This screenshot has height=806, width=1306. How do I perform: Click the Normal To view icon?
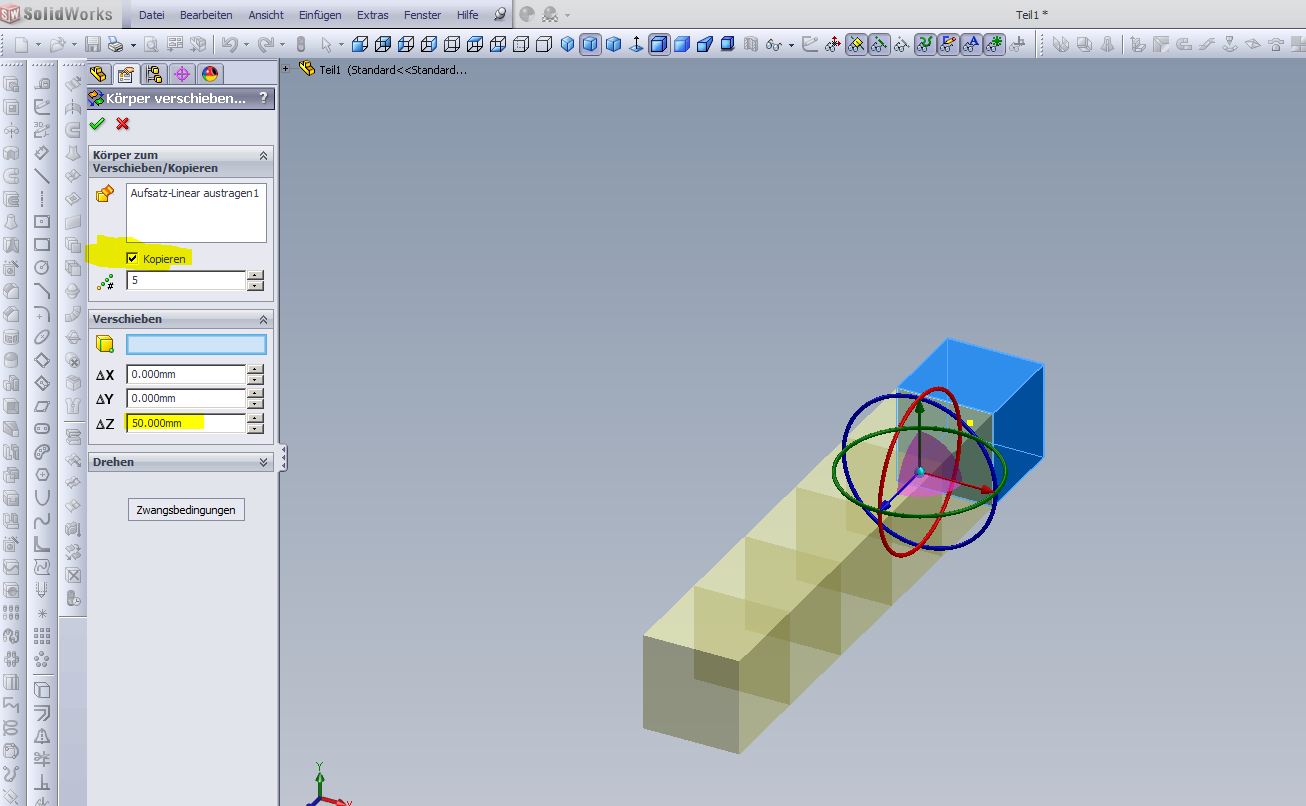coord(636,44)
